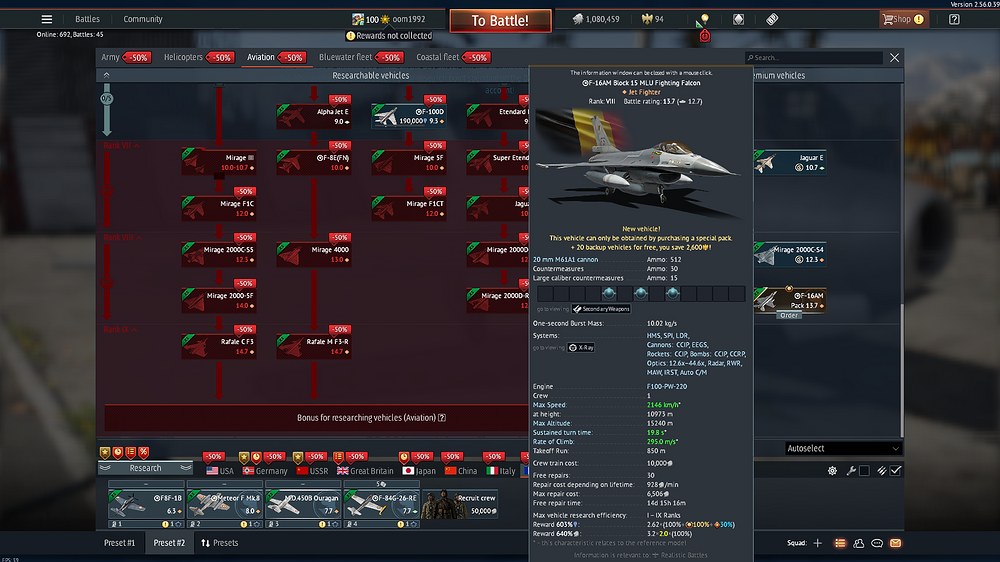Select the Germany nation
The height and width of the screenshot is (562, 1000).
[x=265, y=471]
